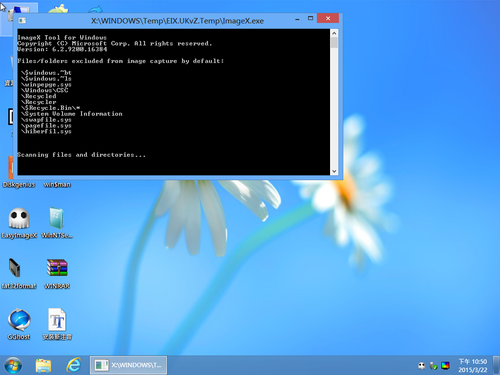Select the win$man desktop shortcut
Viewport: 500px width, 375px height.
click(57, 184)
